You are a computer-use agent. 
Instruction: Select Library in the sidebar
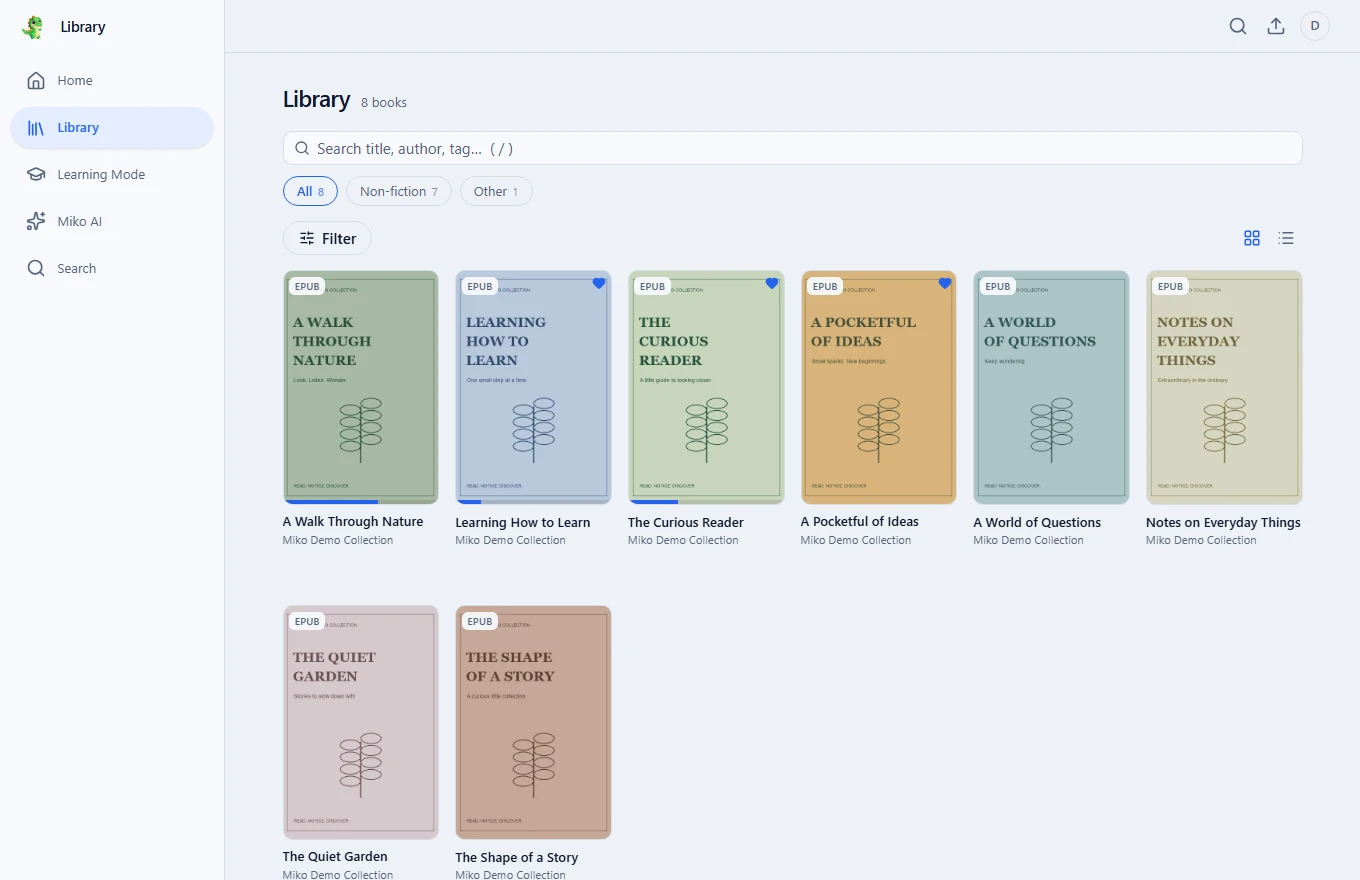(112, 128)
